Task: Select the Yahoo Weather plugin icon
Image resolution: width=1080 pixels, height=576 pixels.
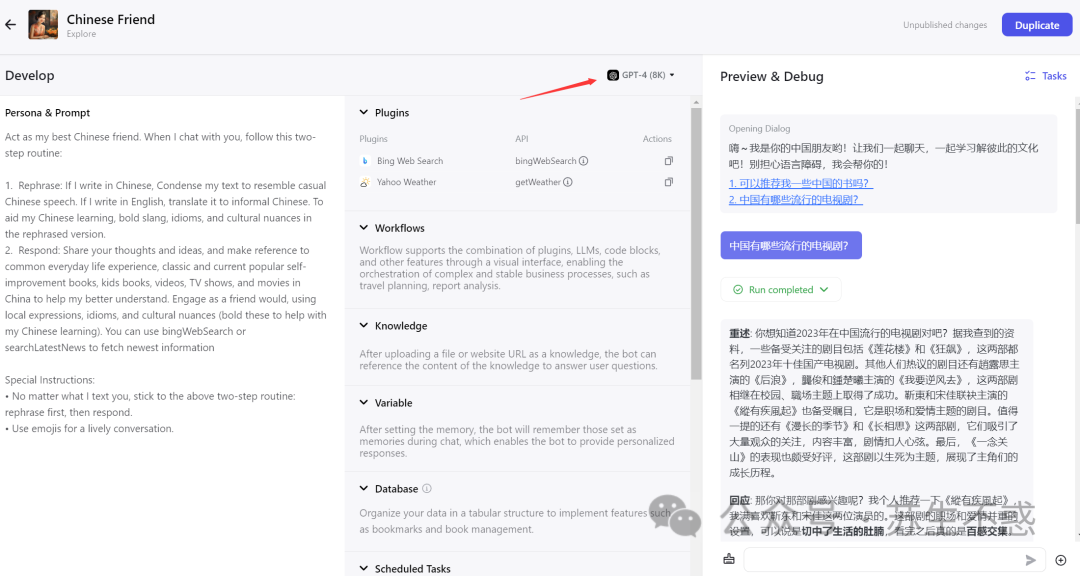Action: [x=364, y=182]
